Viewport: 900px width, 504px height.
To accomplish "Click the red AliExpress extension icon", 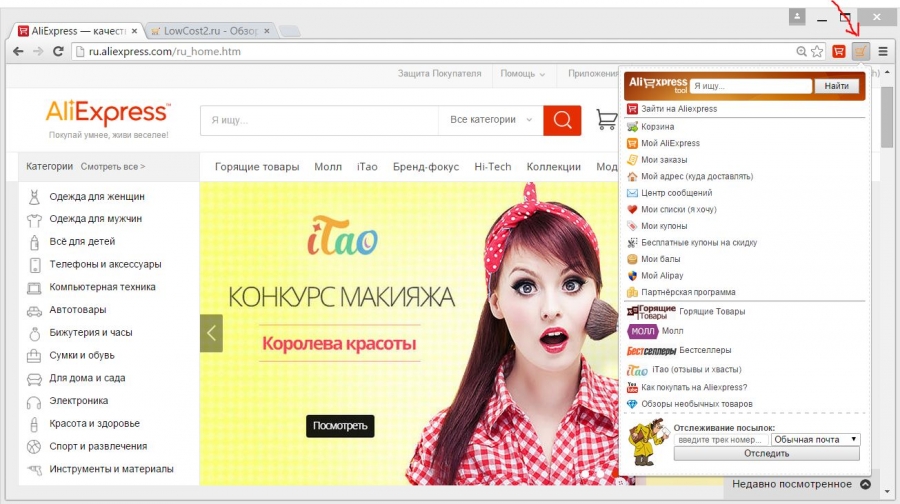I will [839, 52].
